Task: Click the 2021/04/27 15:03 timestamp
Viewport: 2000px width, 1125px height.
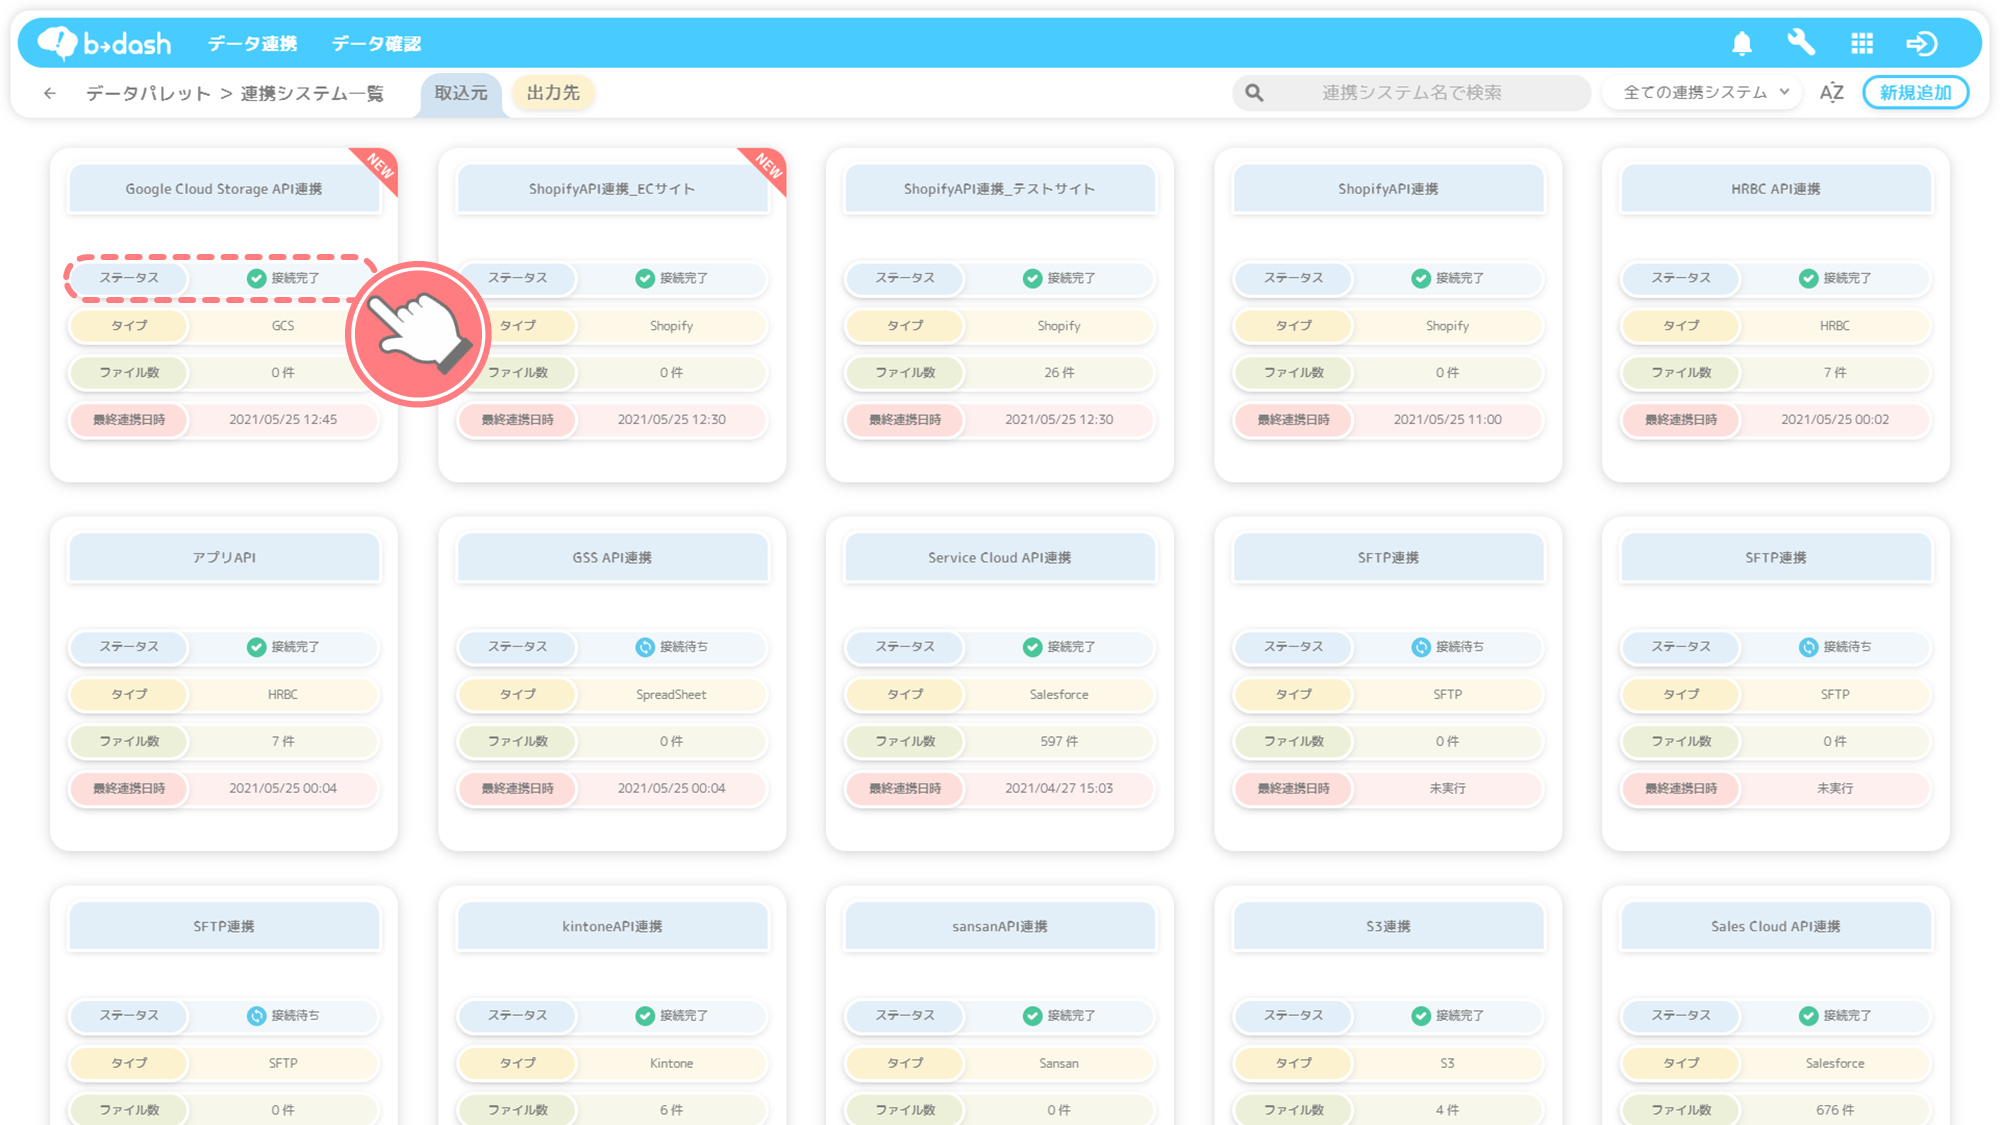Action: (1059, 789)
